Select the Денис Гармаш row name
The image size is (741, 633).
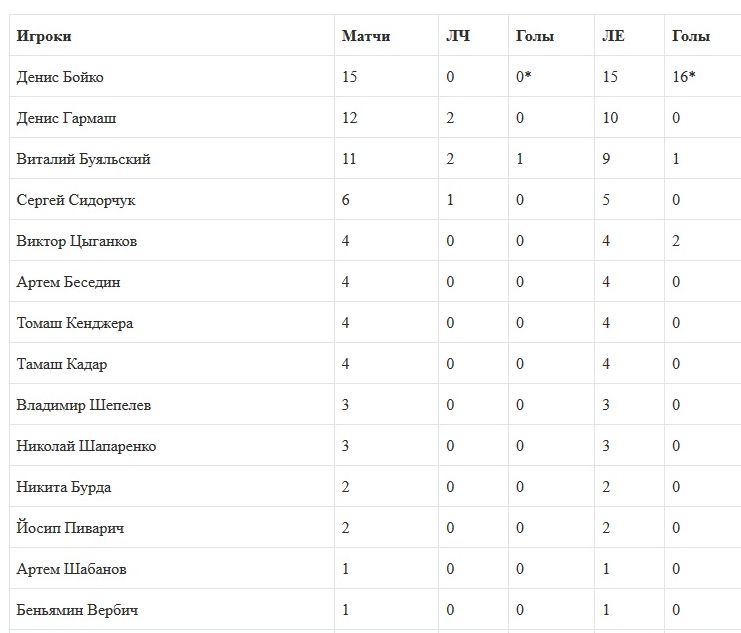click(x=66, y=118)
